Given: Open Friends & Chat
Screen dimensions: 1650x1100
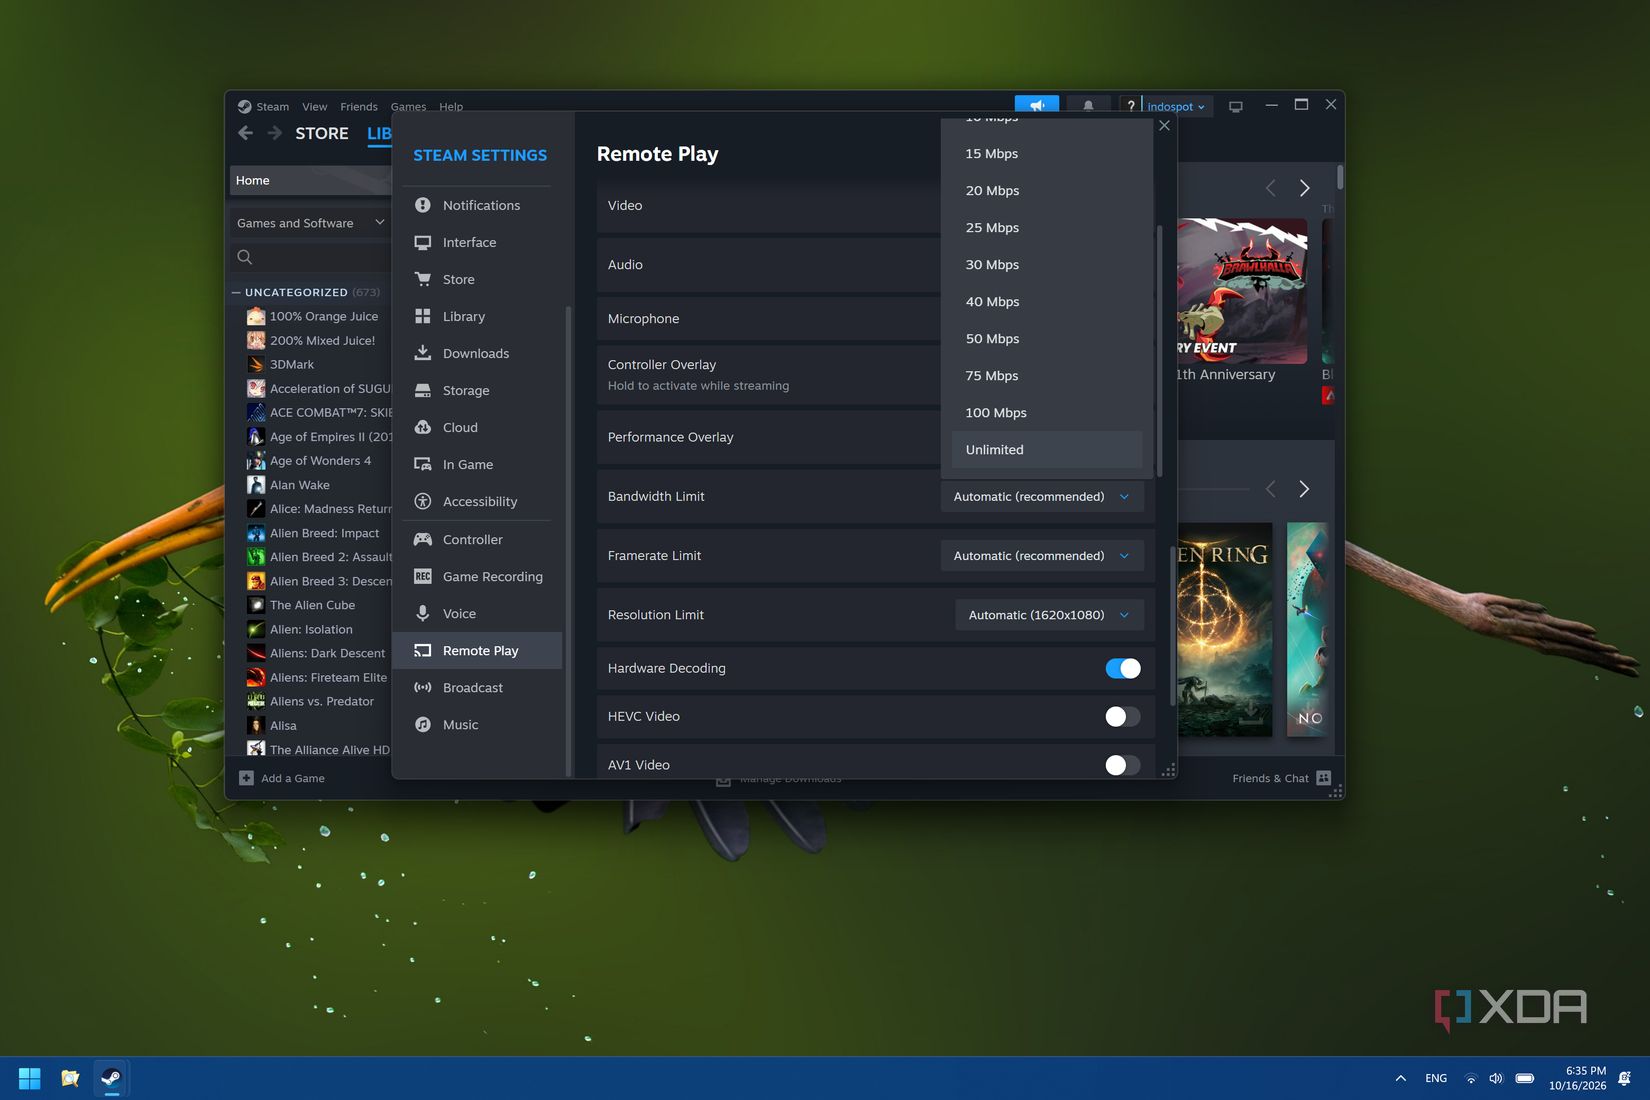Looking at the screenshot, I should coord(1281,778).
